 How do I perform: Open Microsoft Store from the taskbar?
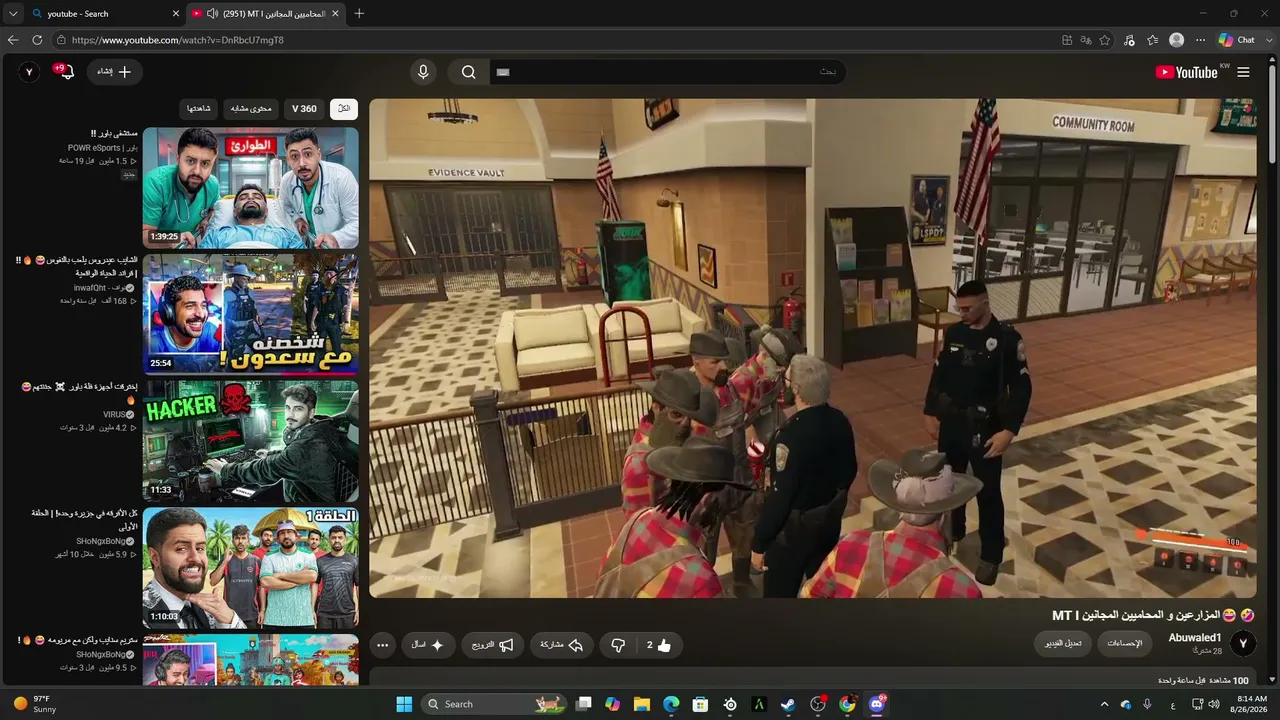pyautogui.click(x=701, y=704)
